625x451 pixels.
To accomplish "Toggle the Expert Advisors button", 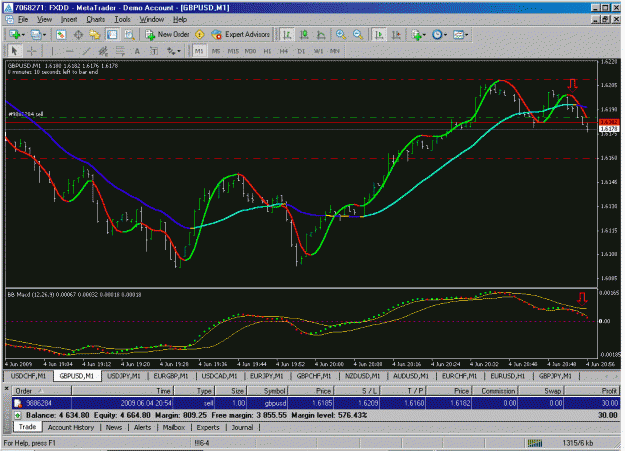I will tap(240, 35).
